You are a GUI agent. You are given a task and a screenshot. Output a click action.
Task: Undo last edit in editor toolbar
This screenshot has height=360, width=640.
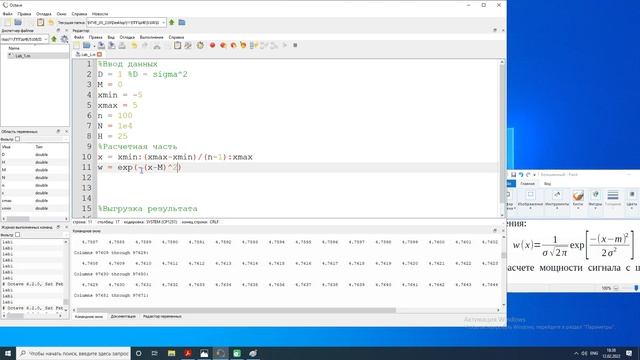click(134, 45)
